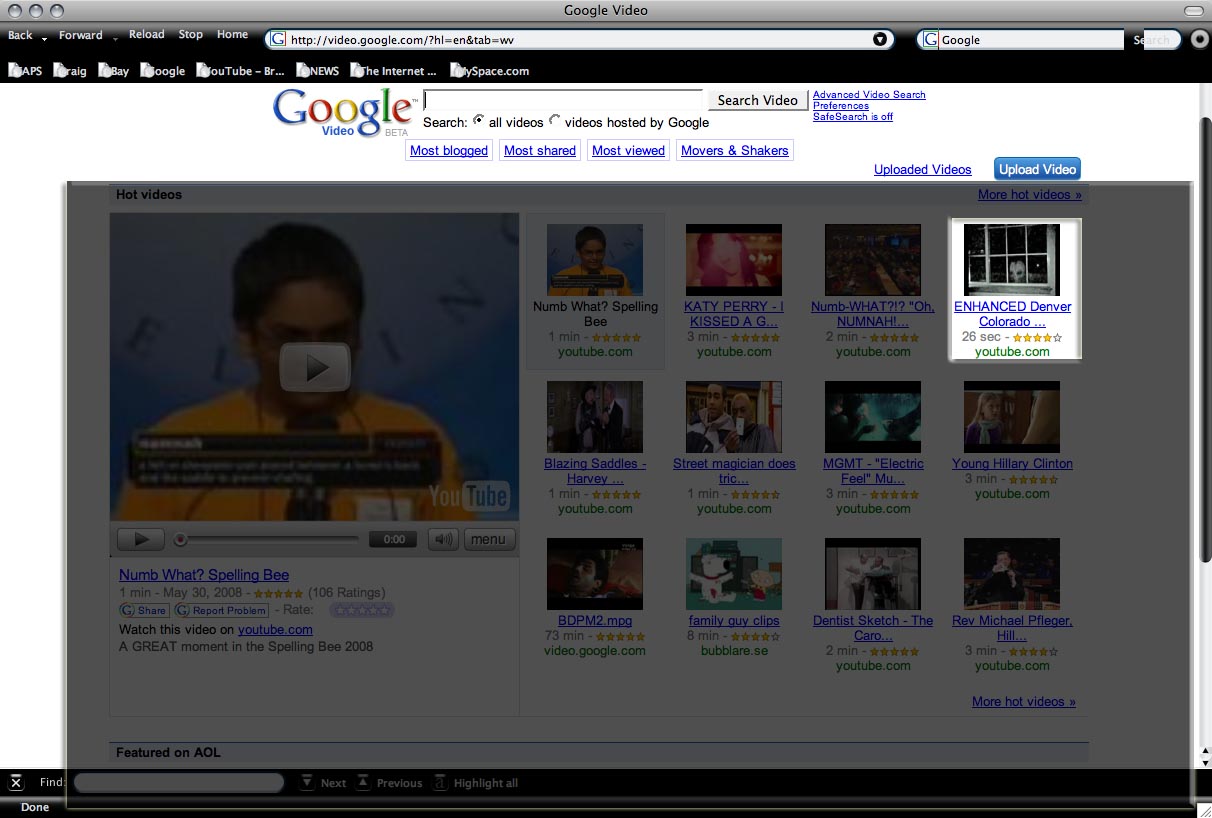The width and height of the screenshot is (1212, 818).
Task: Go Back in the browser toolbar
Action: pyautogui.click(x=20, y=35)
